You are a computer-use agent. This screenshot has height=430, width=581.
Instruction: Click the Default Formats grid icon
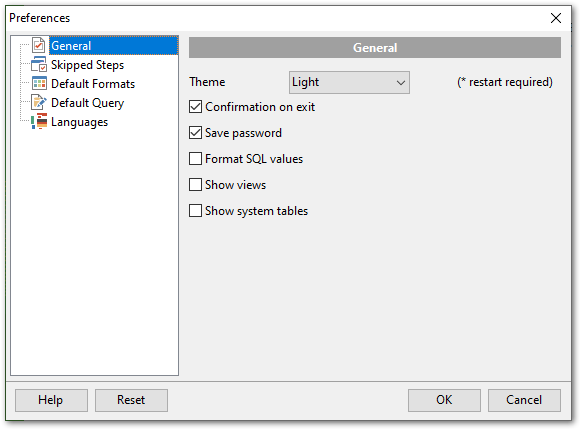[39, 83]
